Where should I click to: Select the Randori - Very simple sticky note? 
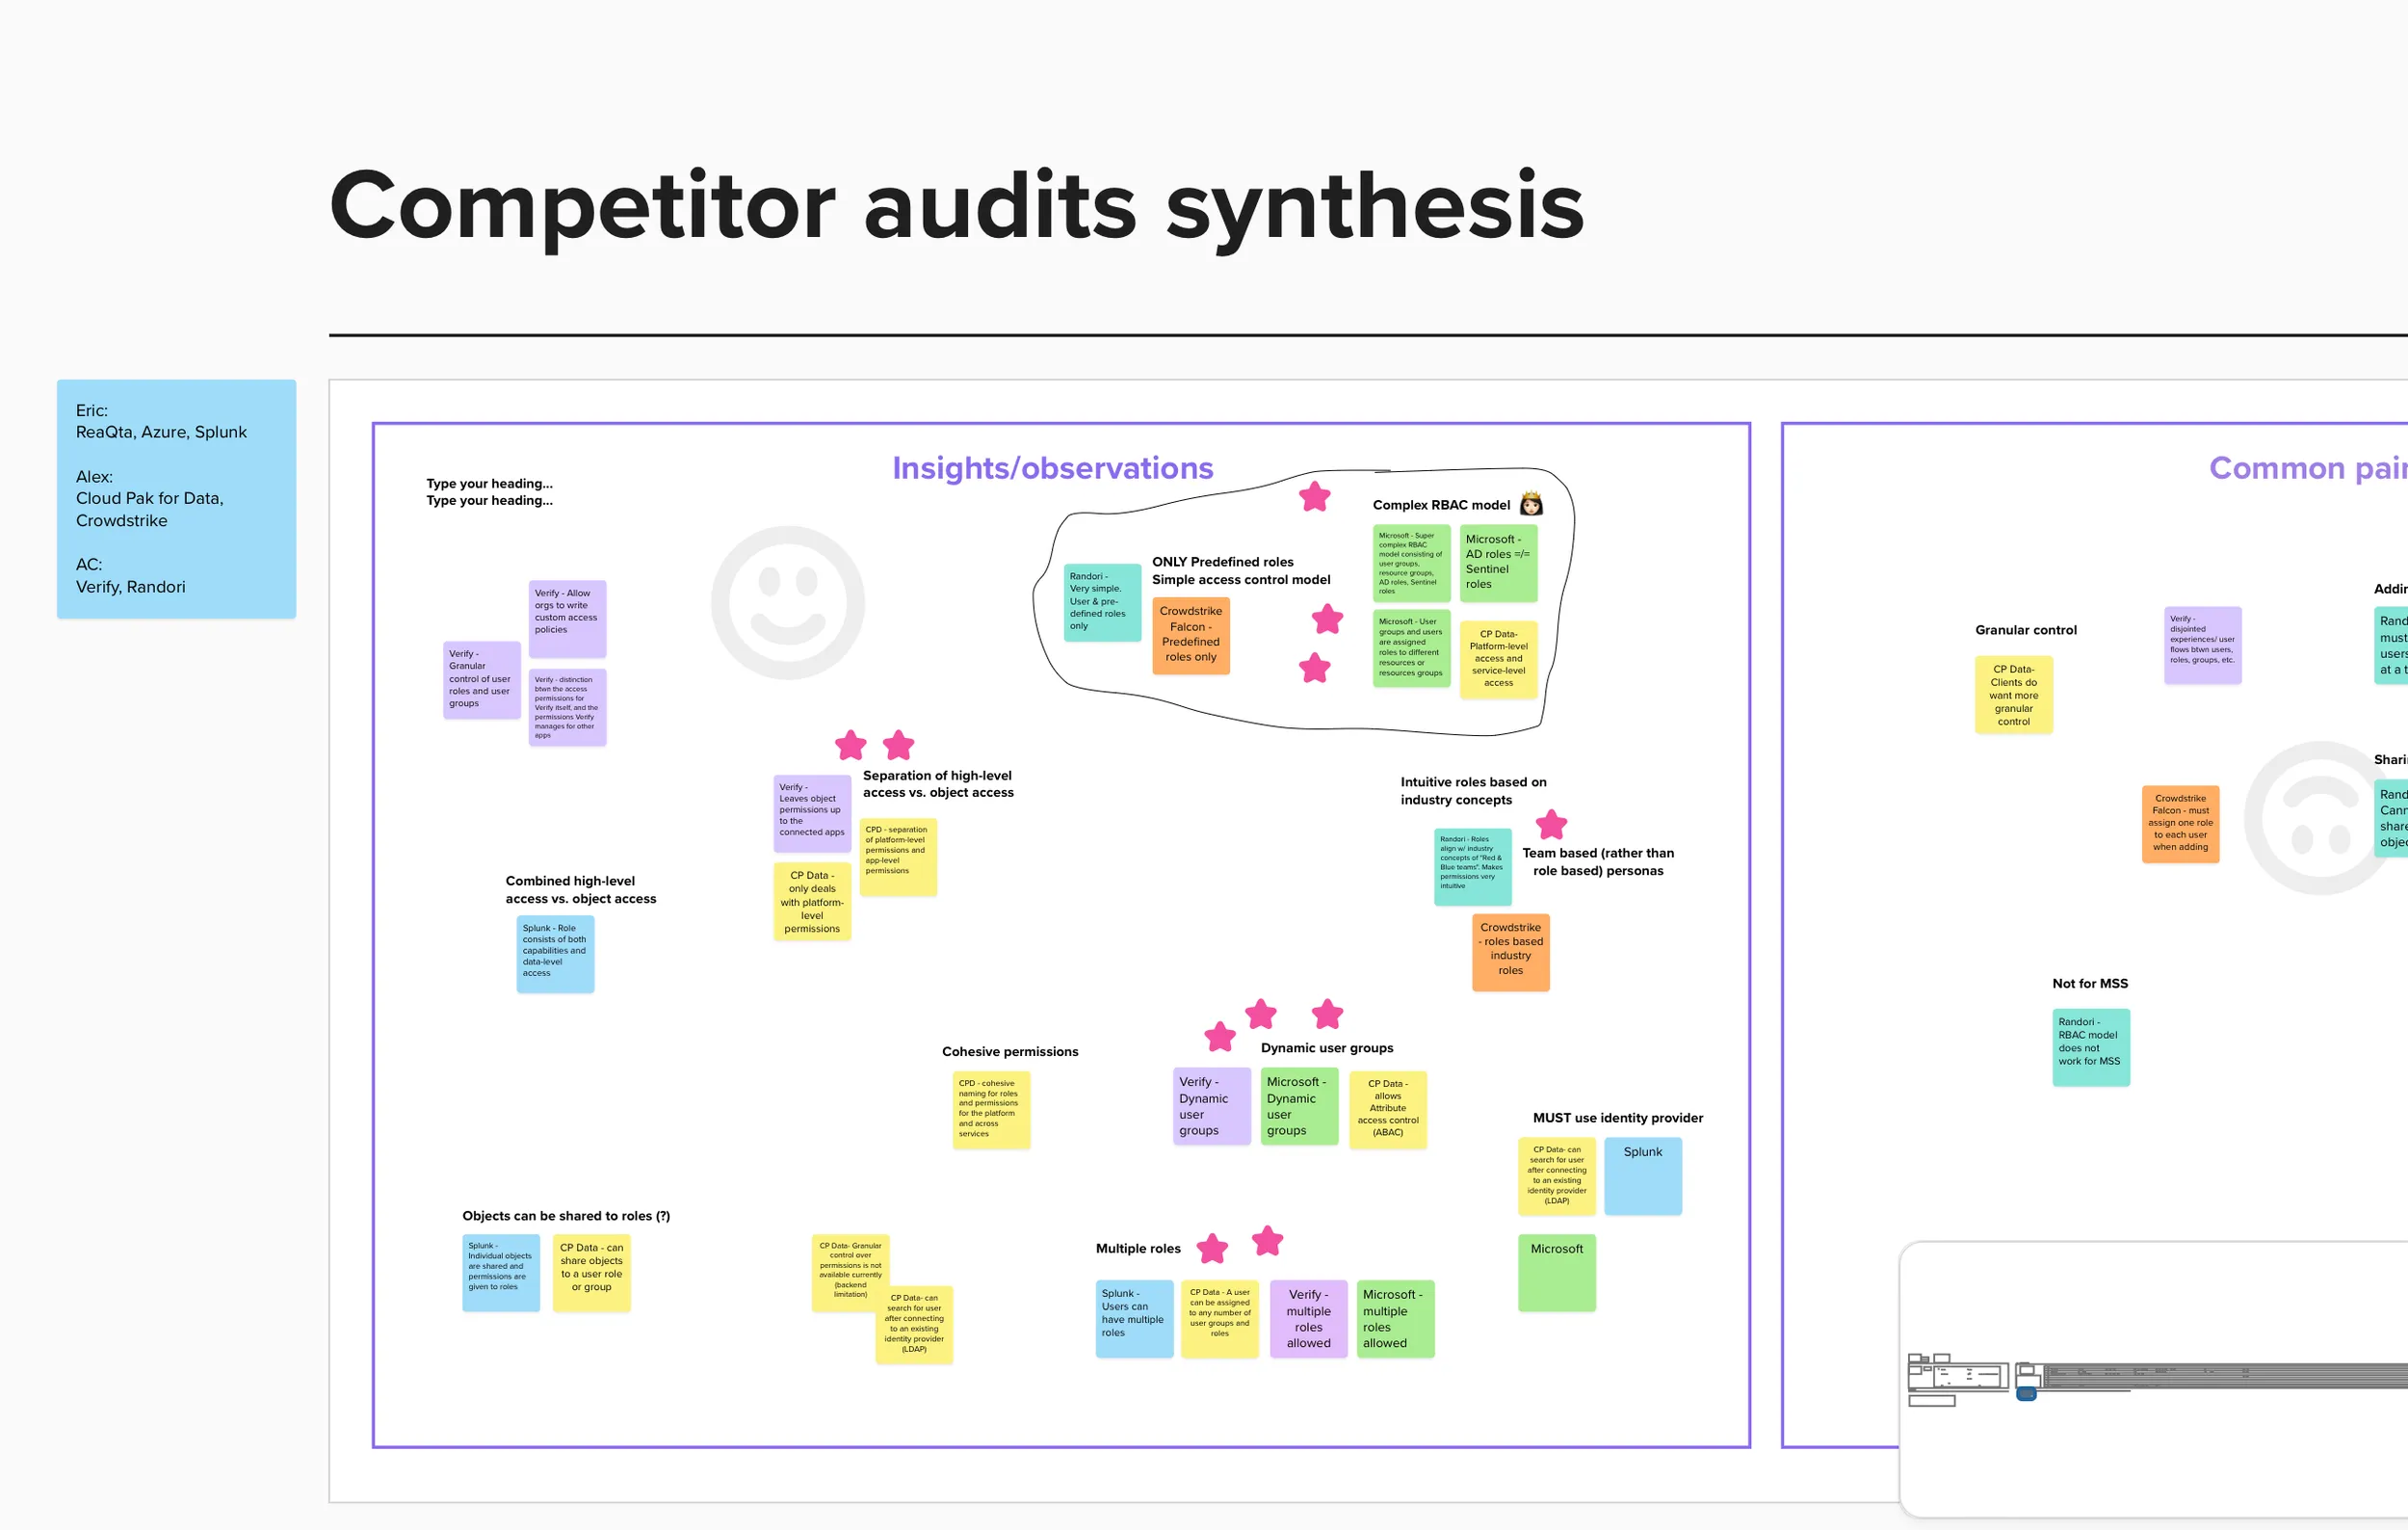(x=1102, y=603)
